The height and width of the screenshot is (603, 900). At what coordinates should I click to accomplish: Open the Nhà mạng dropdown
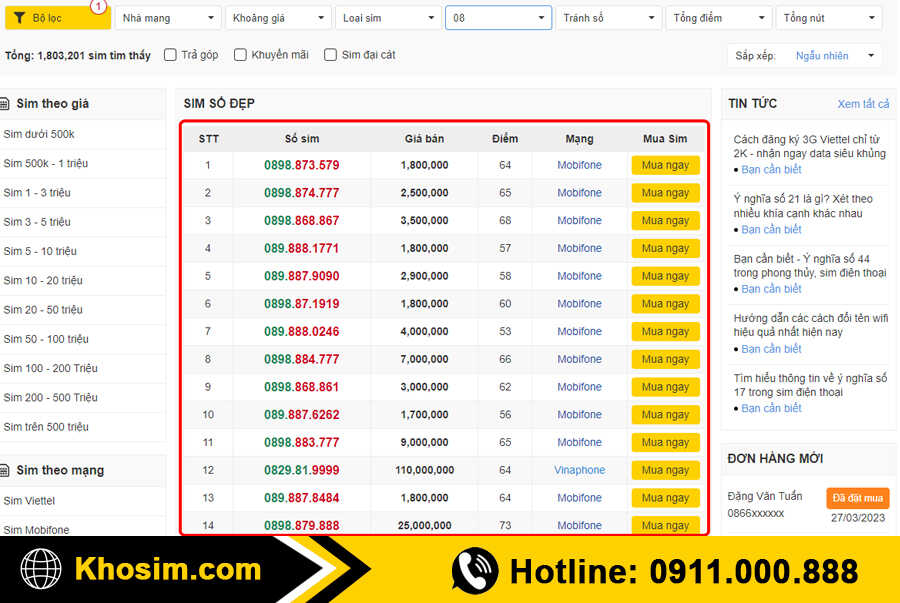point(167,17)
